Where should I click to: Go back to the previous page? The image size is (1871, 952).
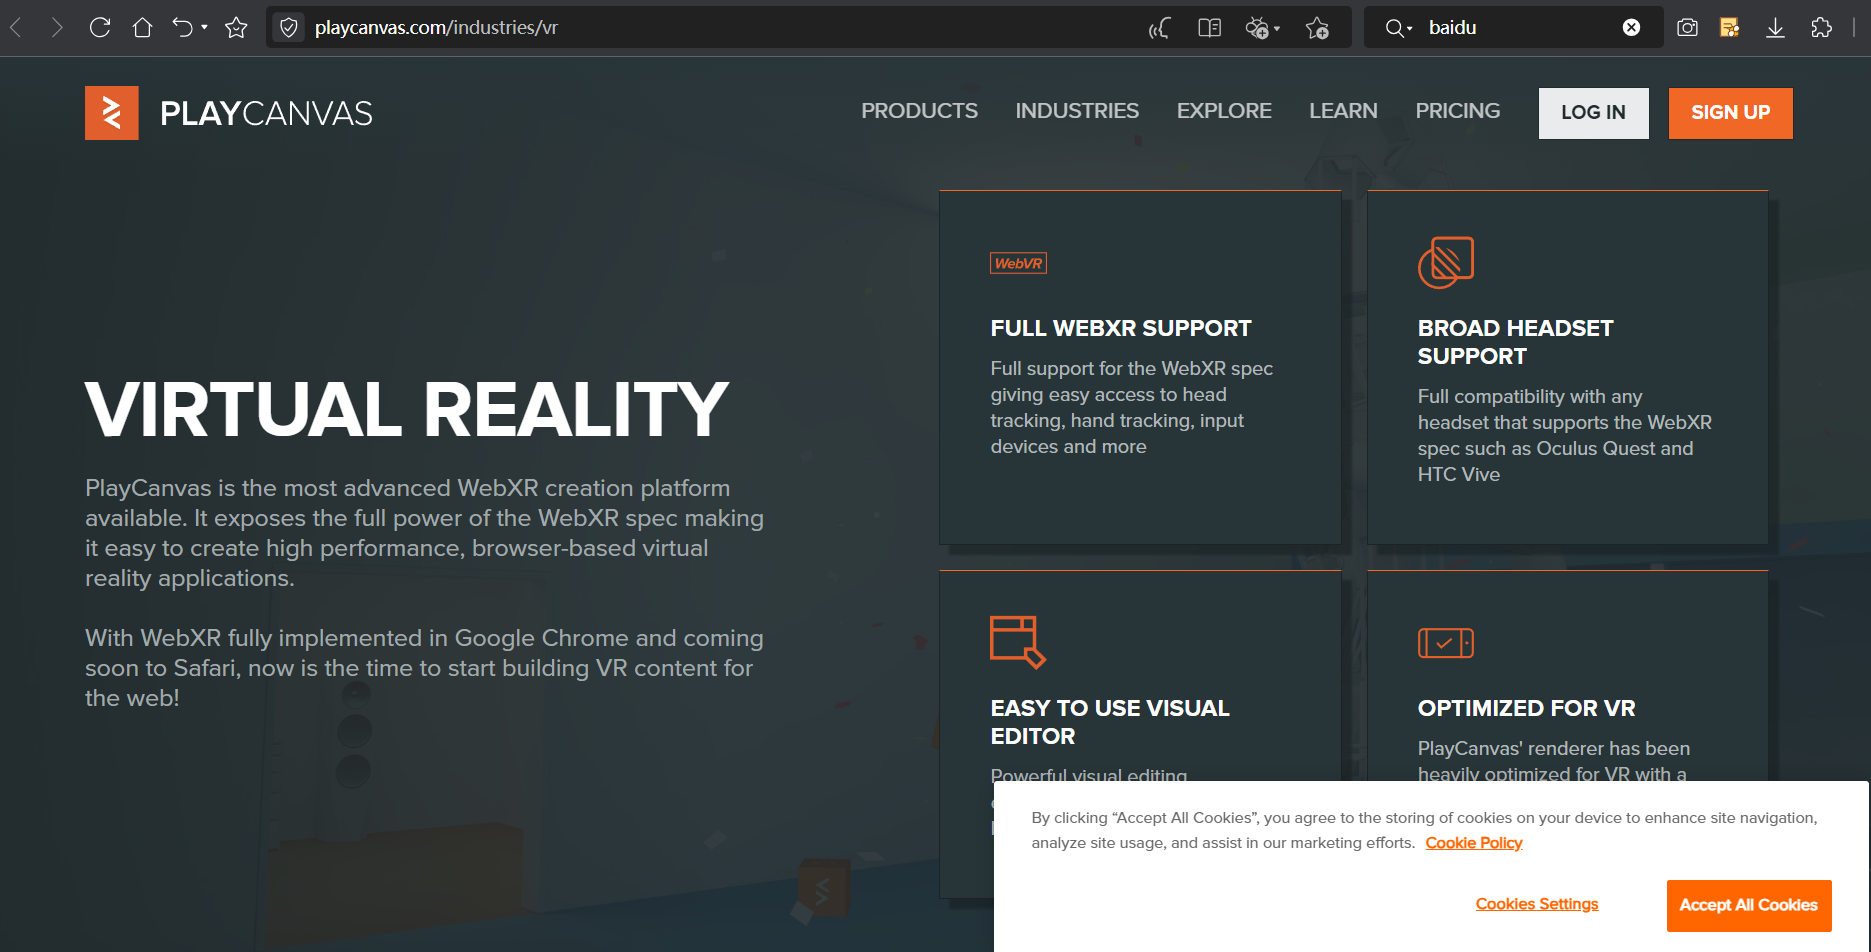(16, 28)
